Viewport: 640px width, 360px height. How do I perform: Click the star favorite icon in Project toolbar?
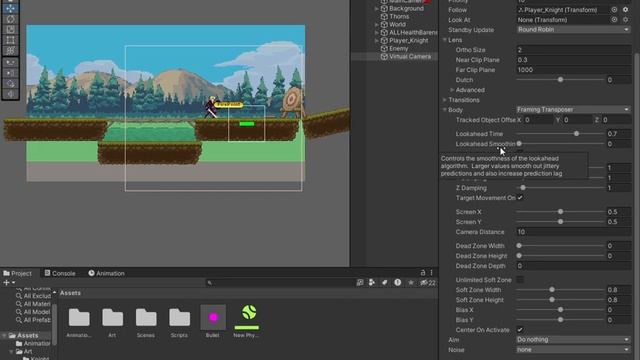tap(411, 282)
